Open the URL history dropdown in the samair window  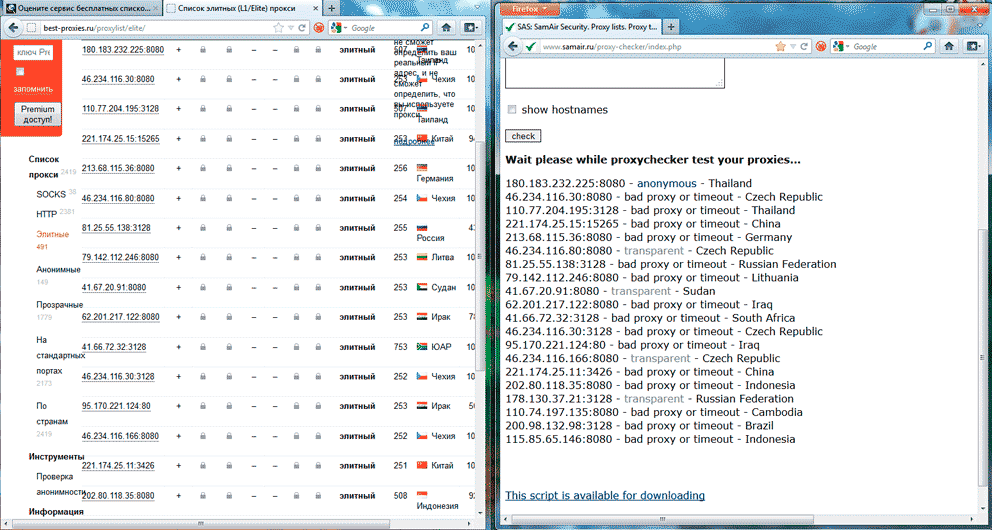(x=792, y=47)
